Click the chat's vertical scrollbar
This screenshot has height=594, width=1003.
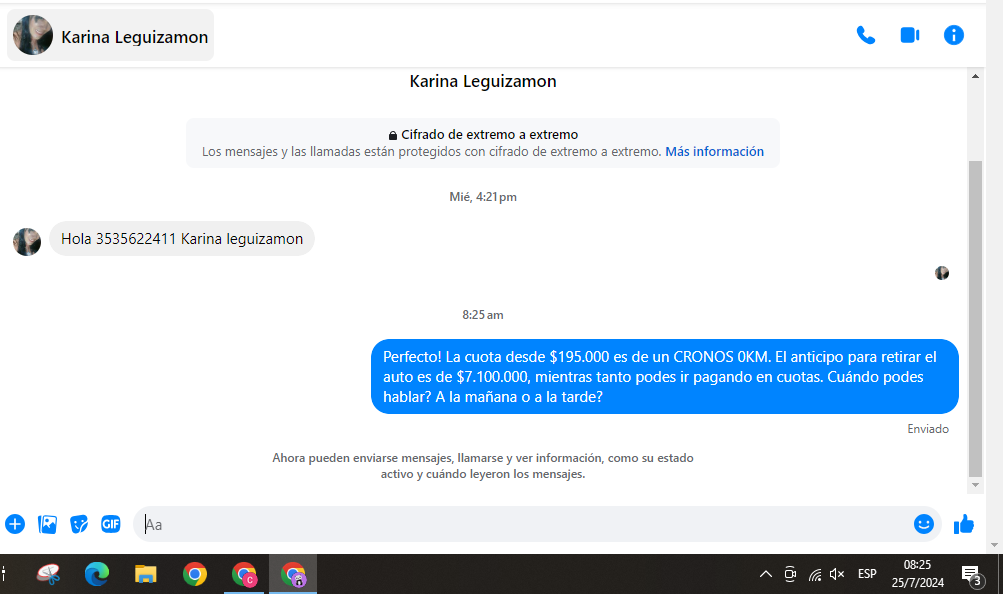pyautogui.click(x=976, y=320)
